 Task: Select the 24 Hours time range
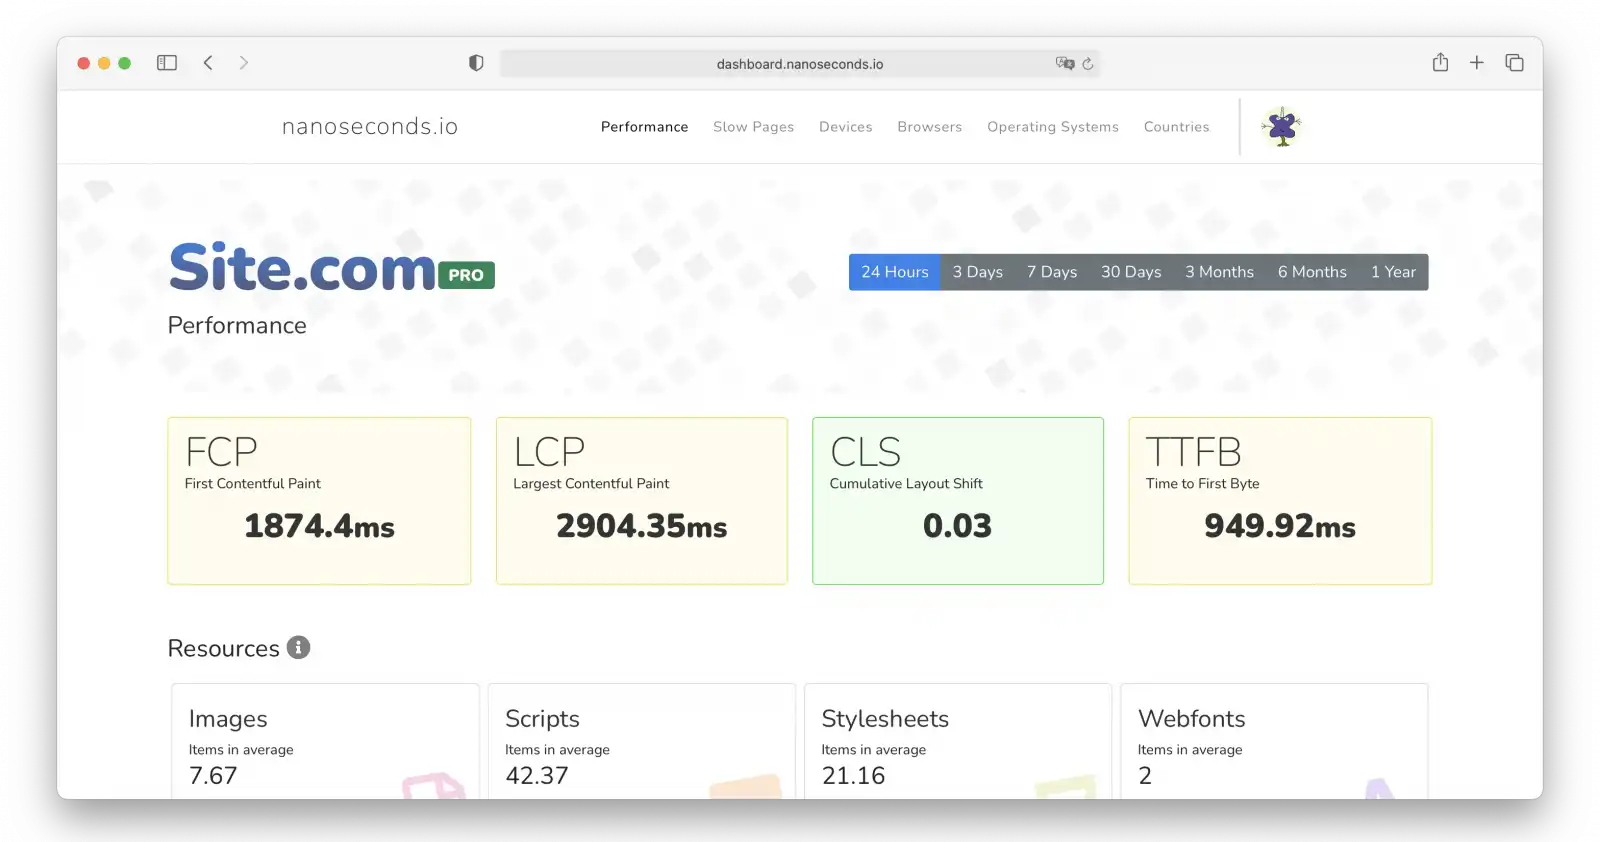tap(895, 272)
